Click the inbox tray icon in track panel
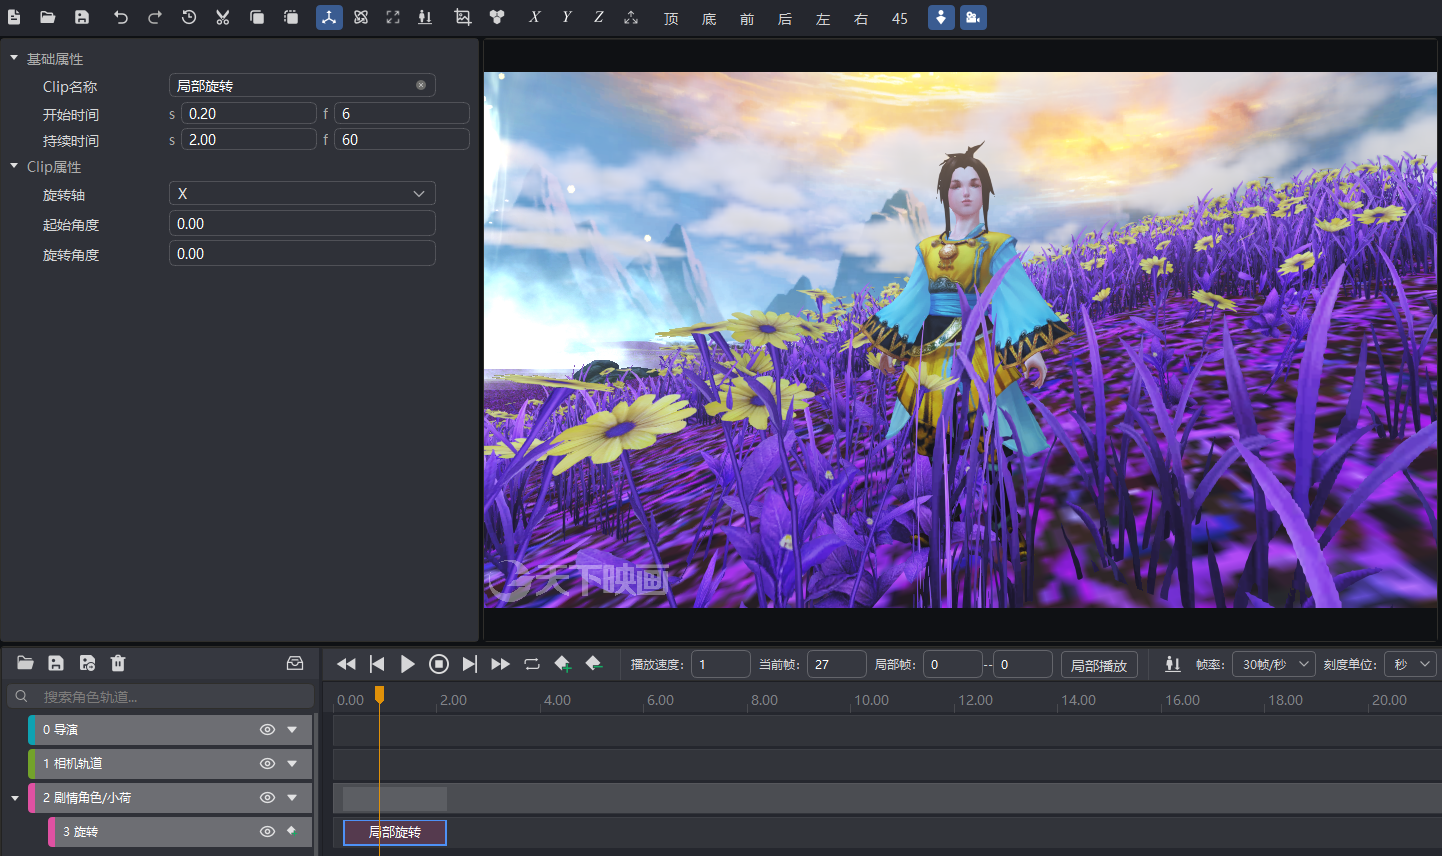This screenshot has height=856, width=1442. (295, 663)
